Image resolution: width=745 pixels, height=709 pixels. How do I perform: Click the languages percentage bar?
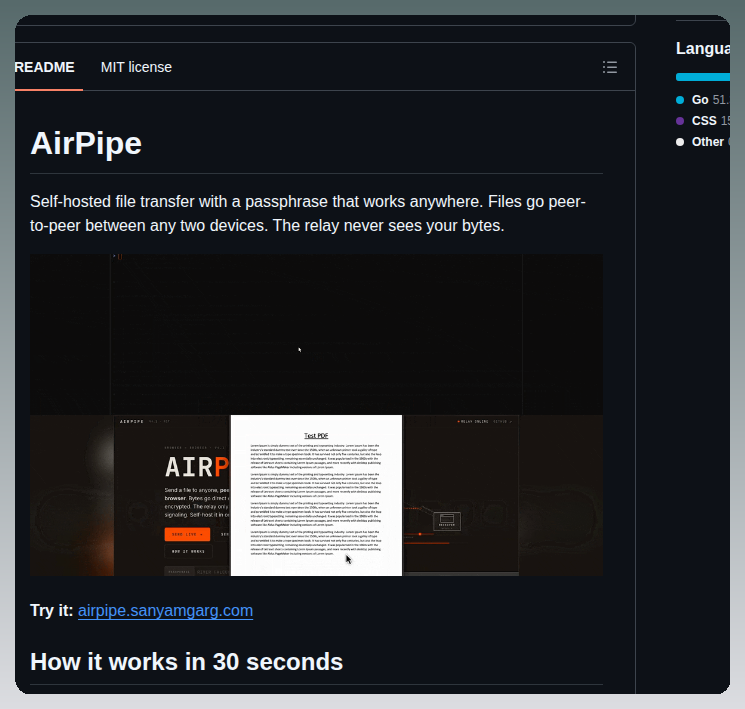click(703, 77)
